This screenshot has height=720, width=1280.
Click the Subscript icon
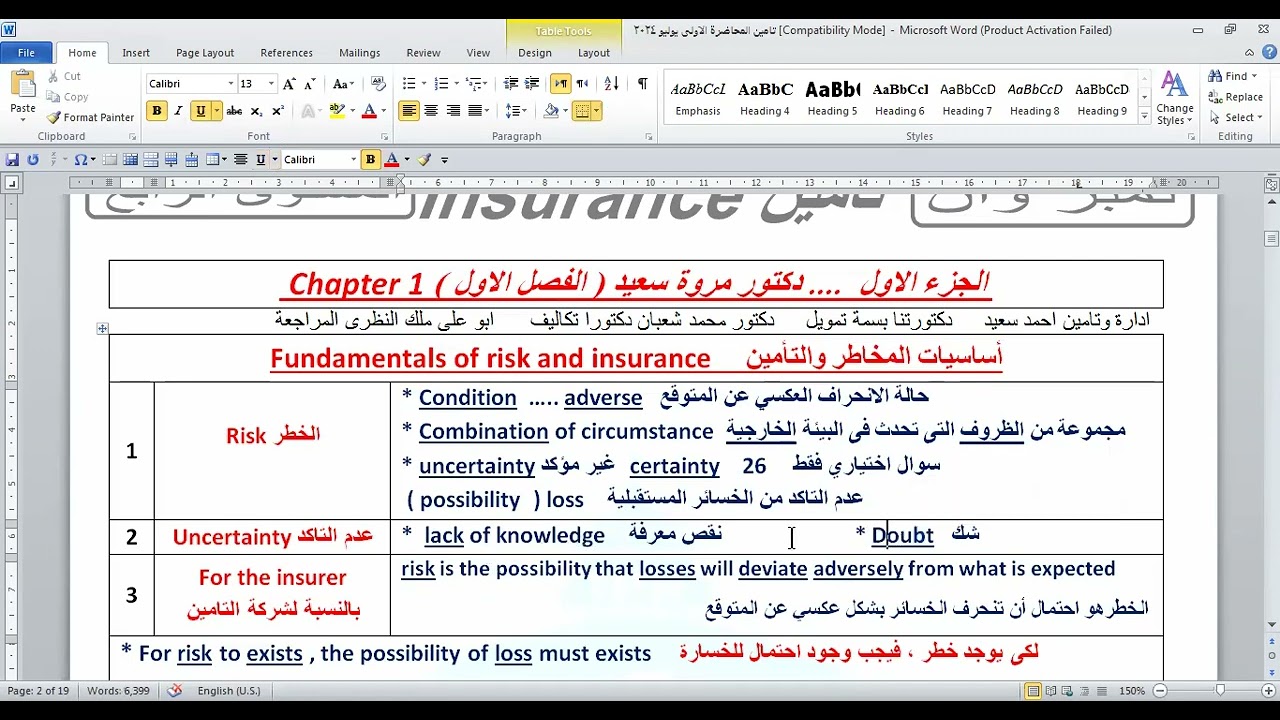[x=257, y=111]
